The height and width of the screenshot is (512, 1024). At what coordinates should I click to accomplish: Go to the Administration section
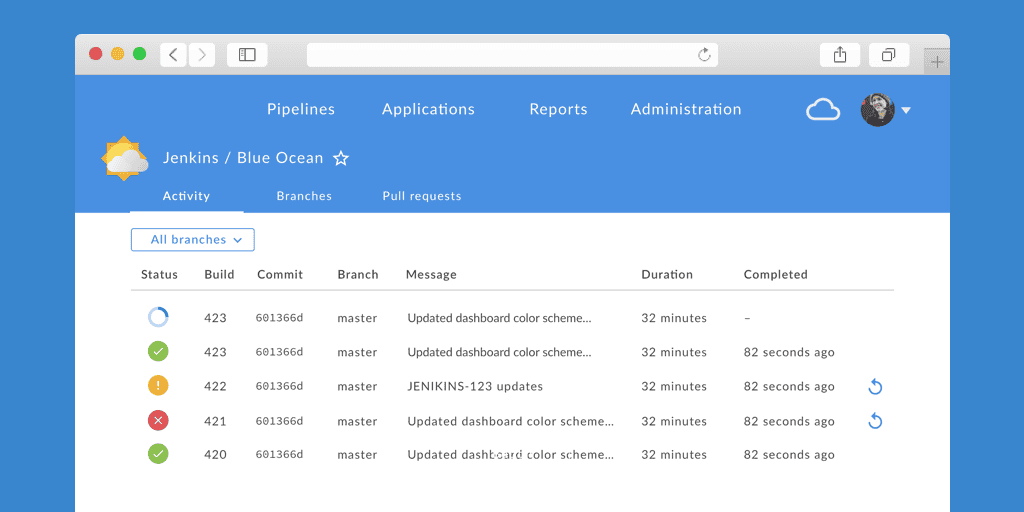[x=686, y=109]
